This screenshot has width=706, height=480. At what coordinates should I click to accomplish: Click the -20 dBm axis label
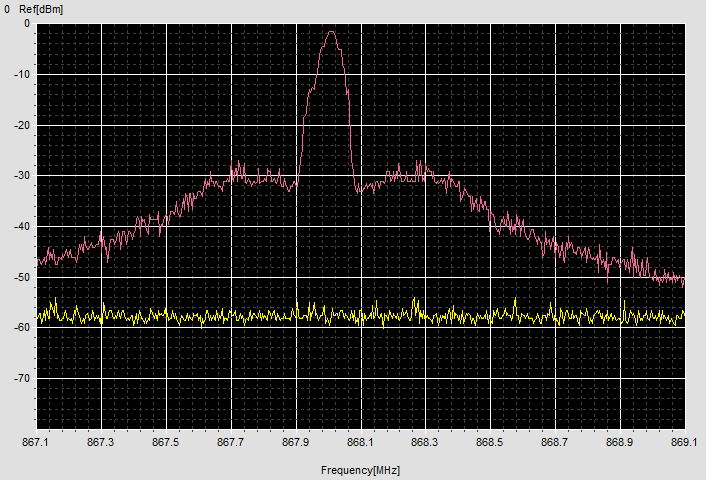(22, 125)
